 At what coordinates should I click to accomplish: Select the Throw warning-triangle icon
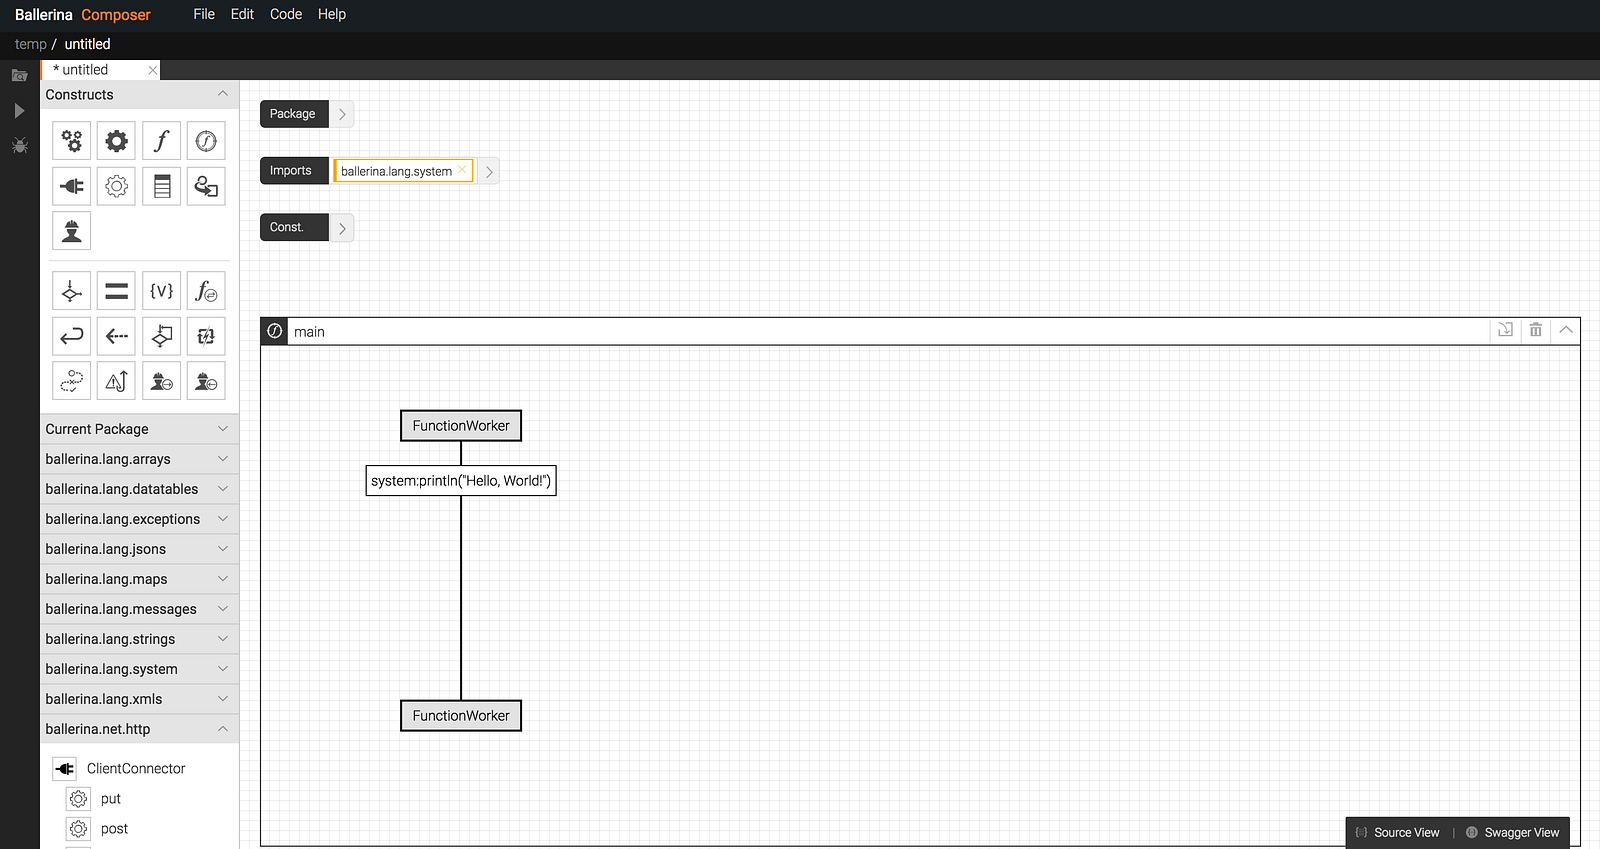point(117,381)
